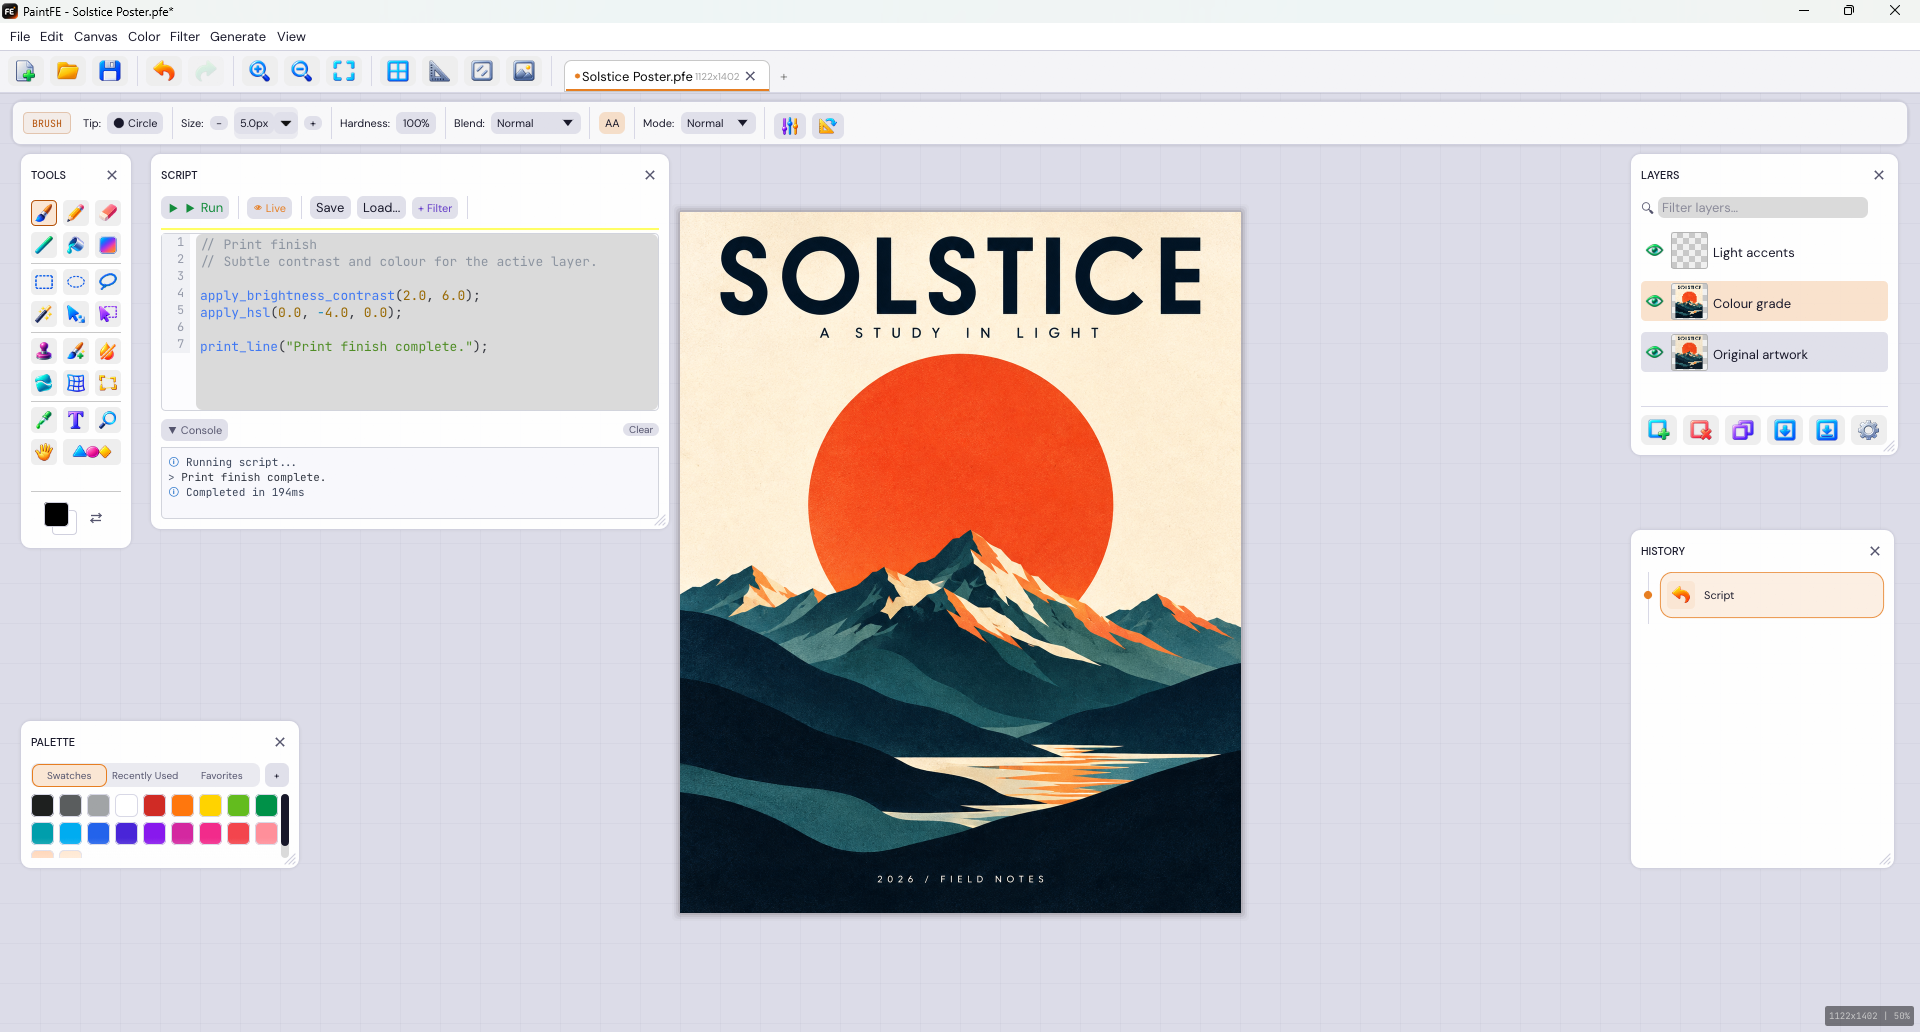Open the Mode Normal dropdown
1920x1032 pixels.
[x=718, y=124]
